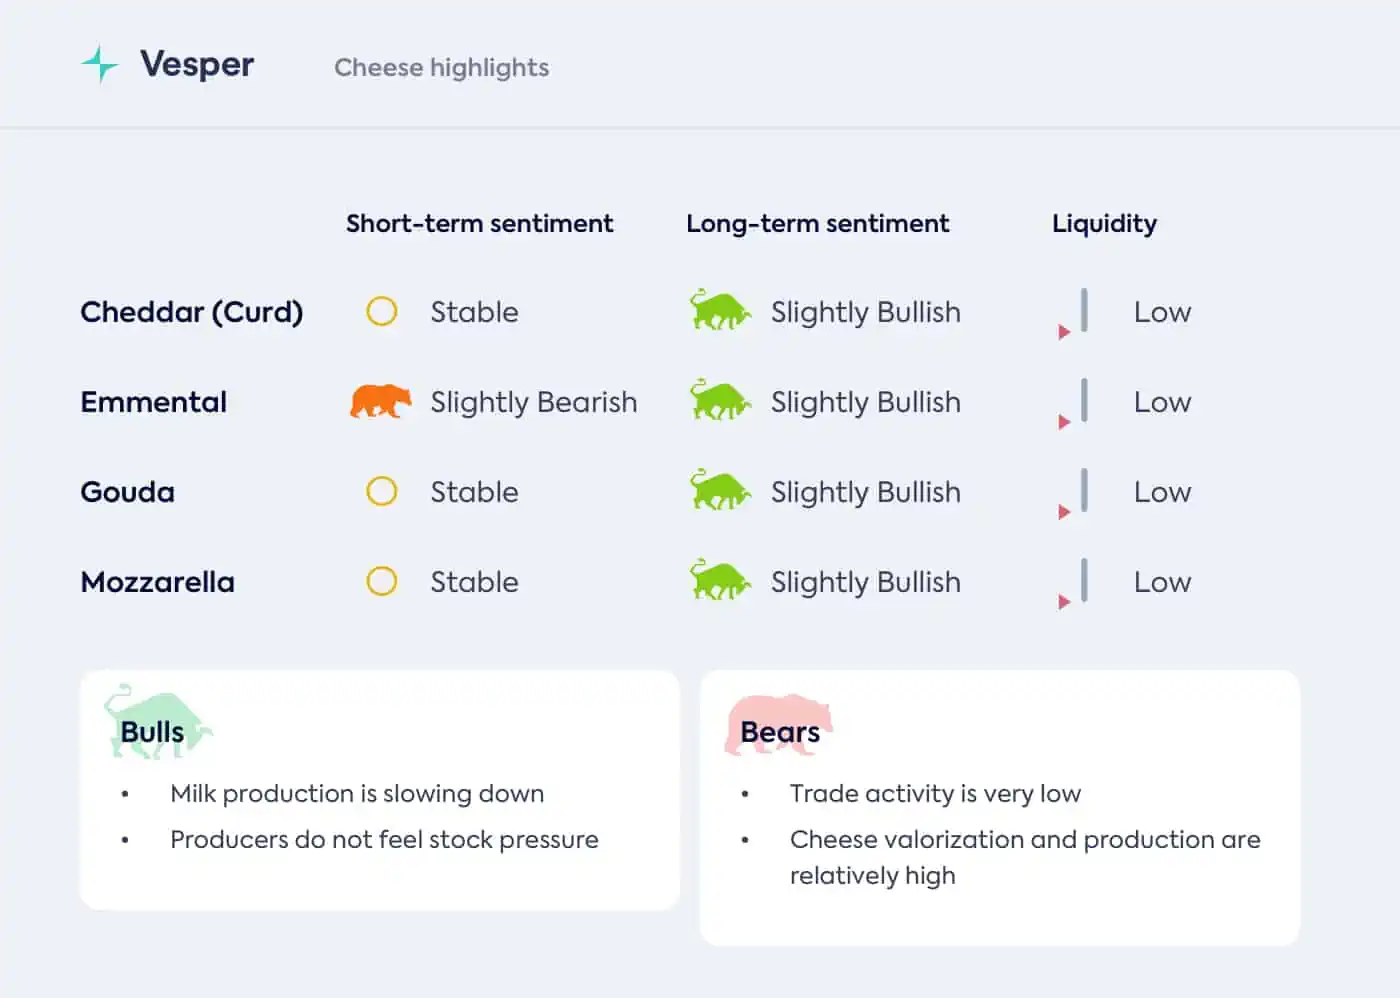Click the orange bear icon for Emmental
This screenshot has width=1400, height=998.
[380, 401]
